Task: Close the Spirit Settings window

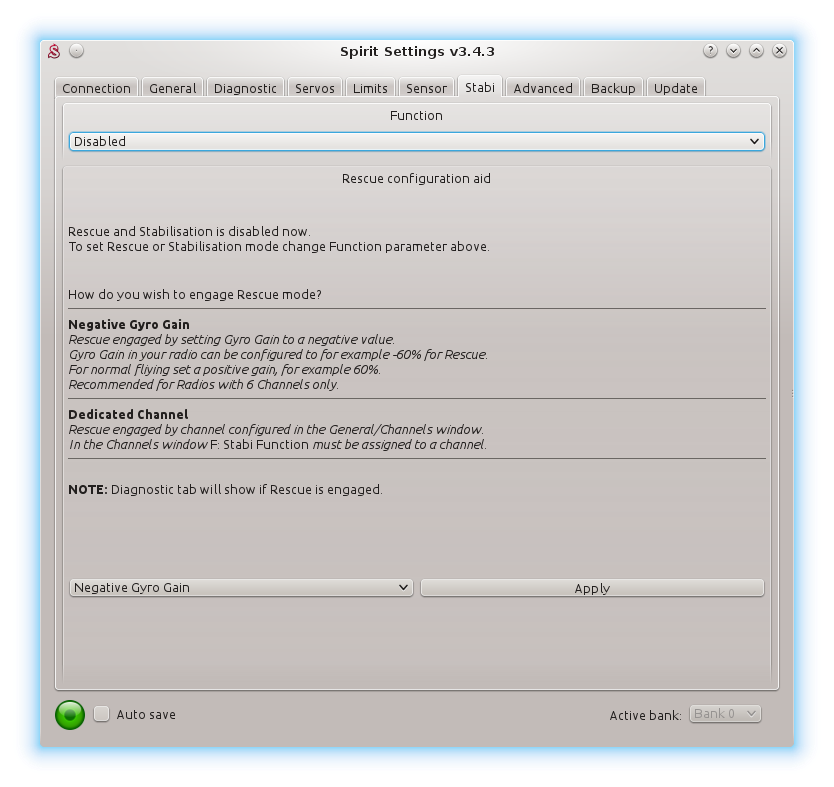Action: (x=779, y=51)
